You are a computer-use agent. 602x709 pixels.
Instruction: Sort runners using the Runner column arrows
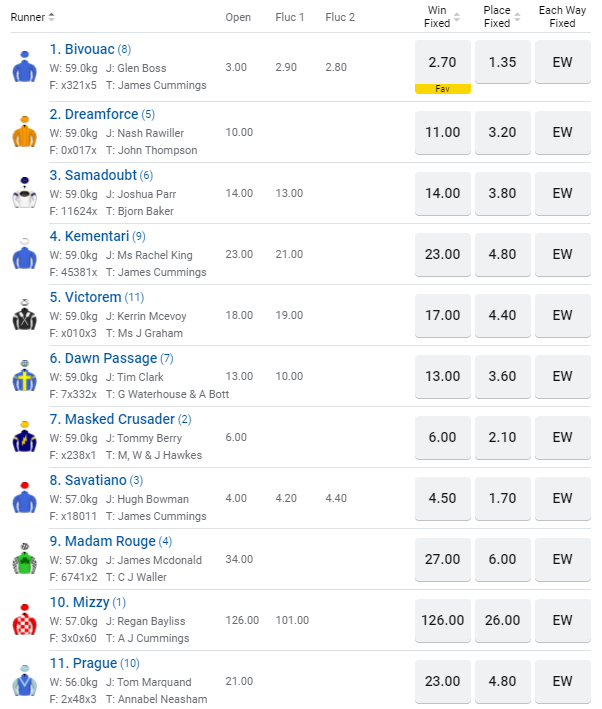click(52, 17)
